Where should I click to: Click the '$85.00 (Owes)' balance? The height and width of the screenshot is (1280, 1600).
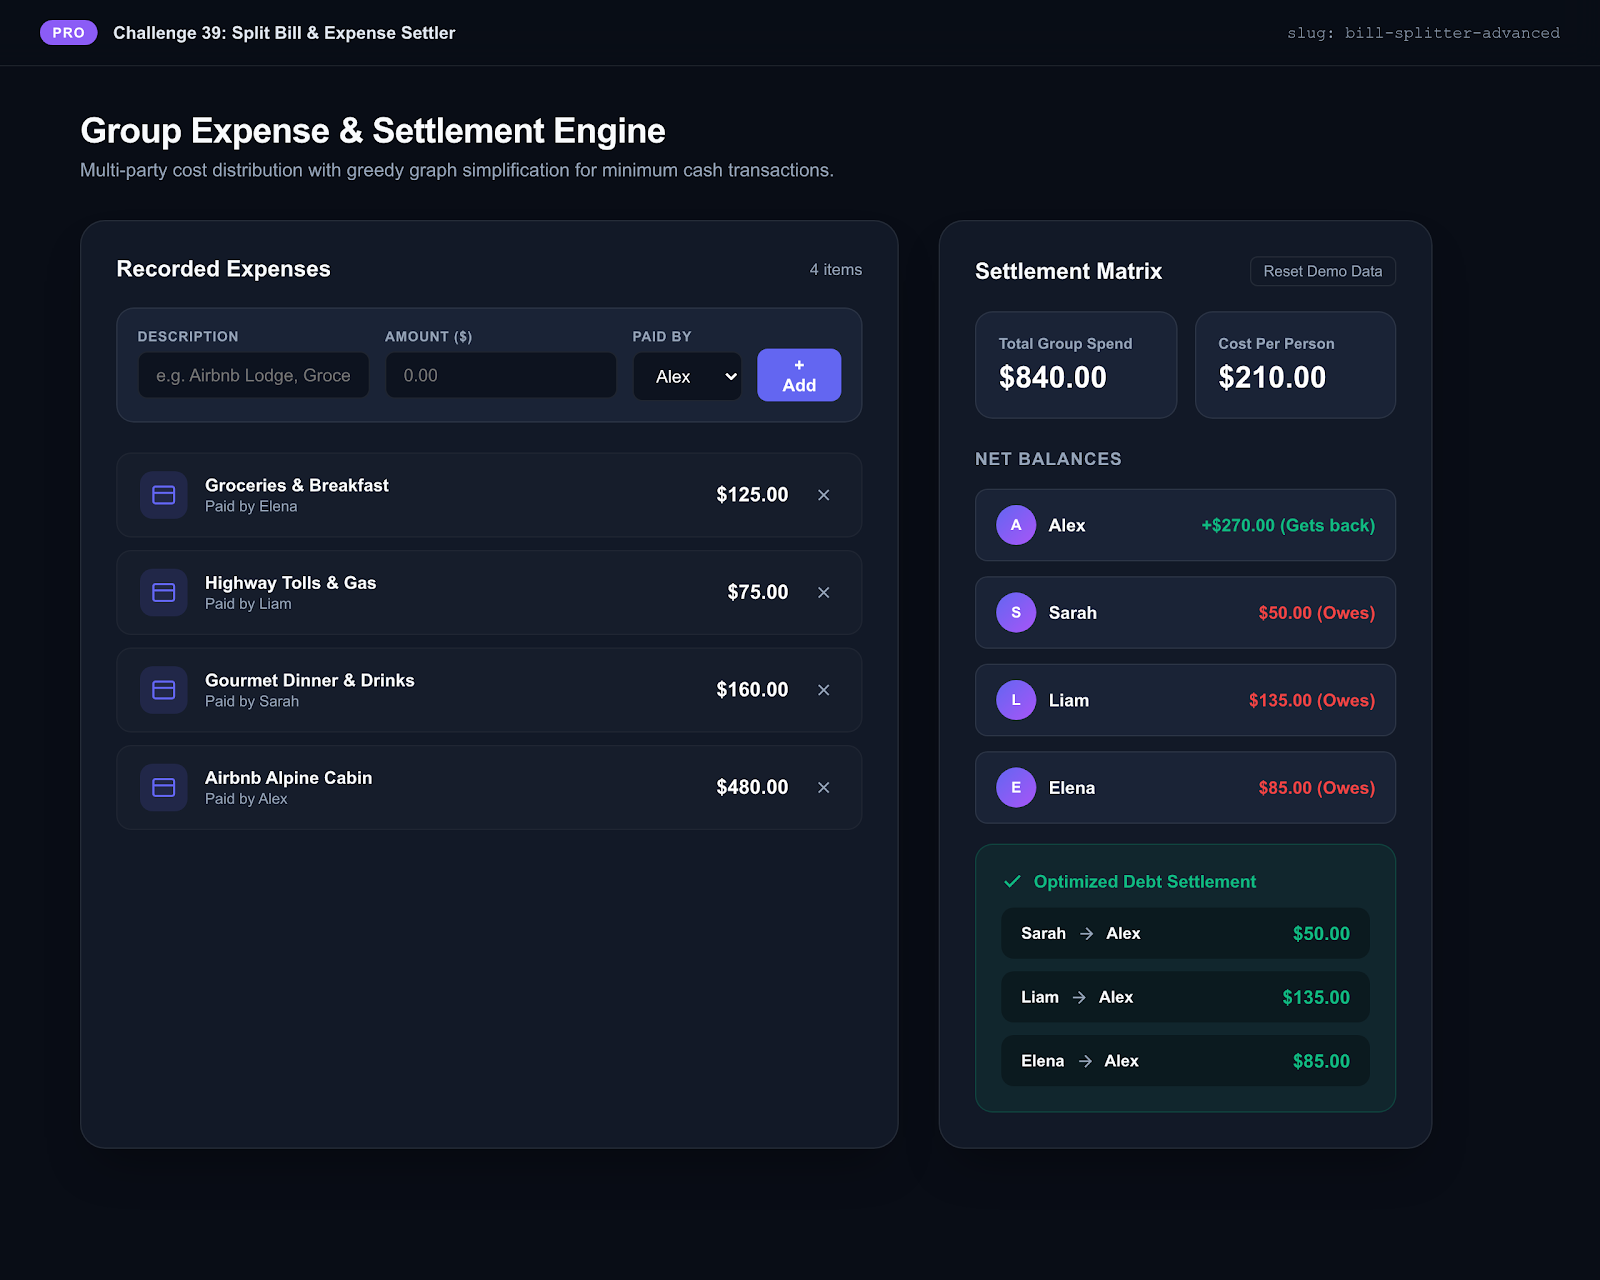tap(1317, 788)
